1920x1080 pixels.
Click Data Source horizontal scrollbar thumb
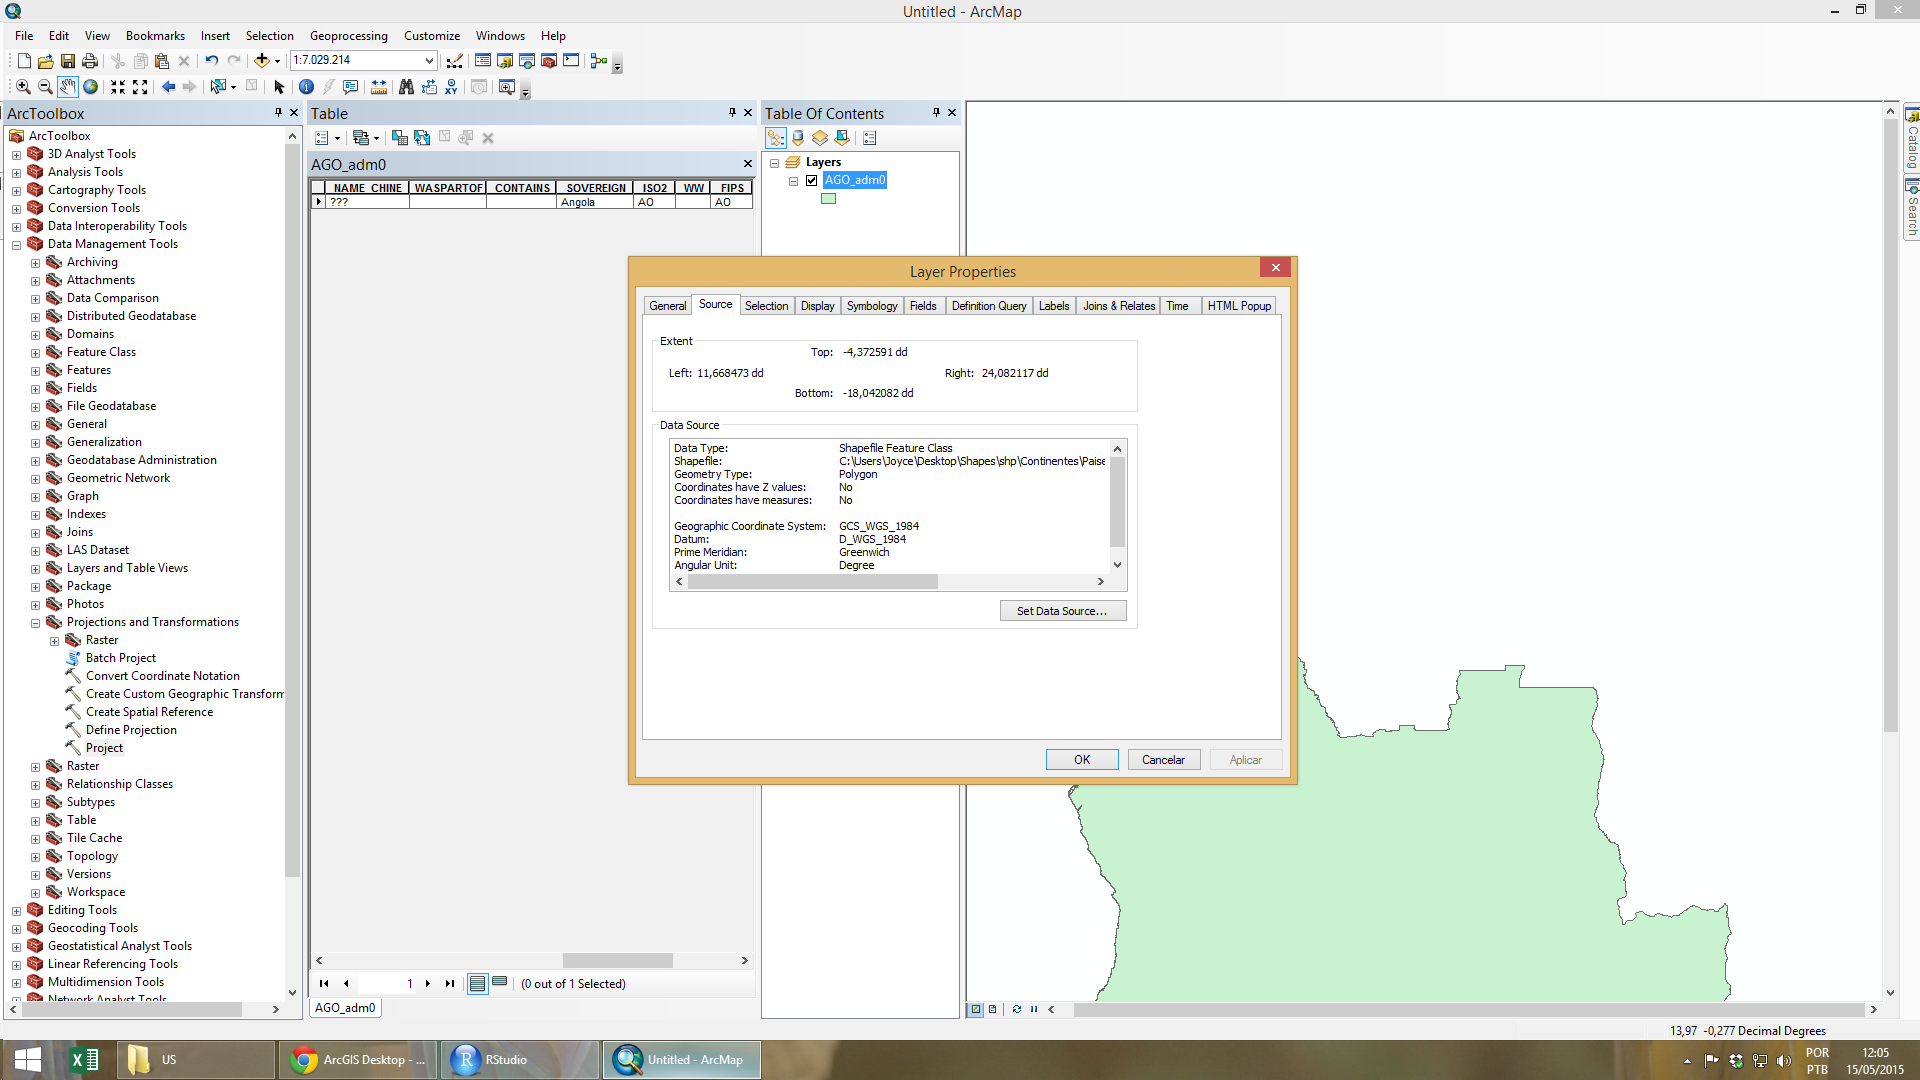[813, 582]
